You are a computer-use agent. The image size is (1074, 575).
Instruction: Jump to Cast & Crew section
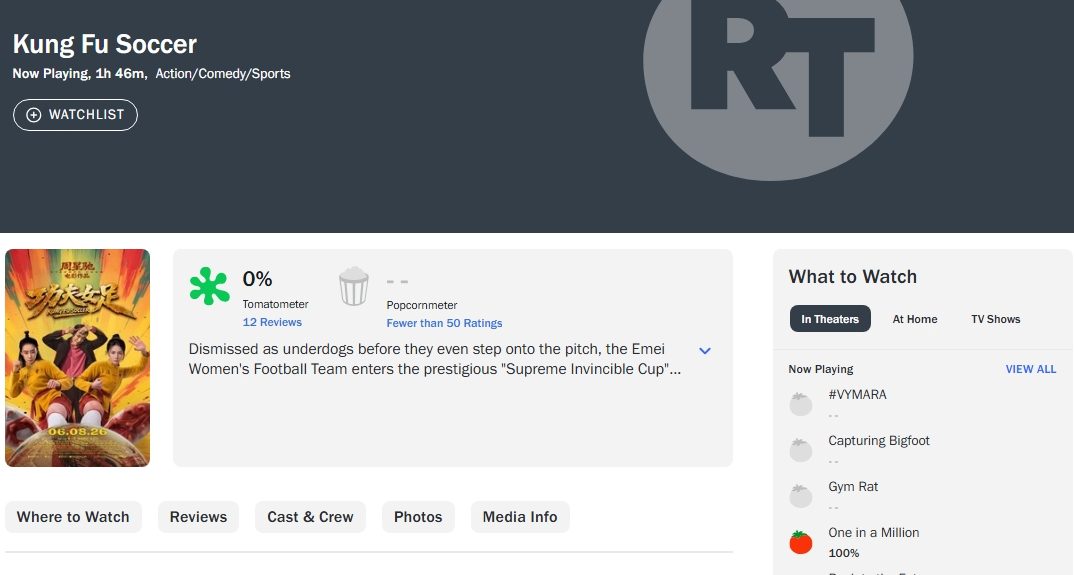(x=310, y=517)
